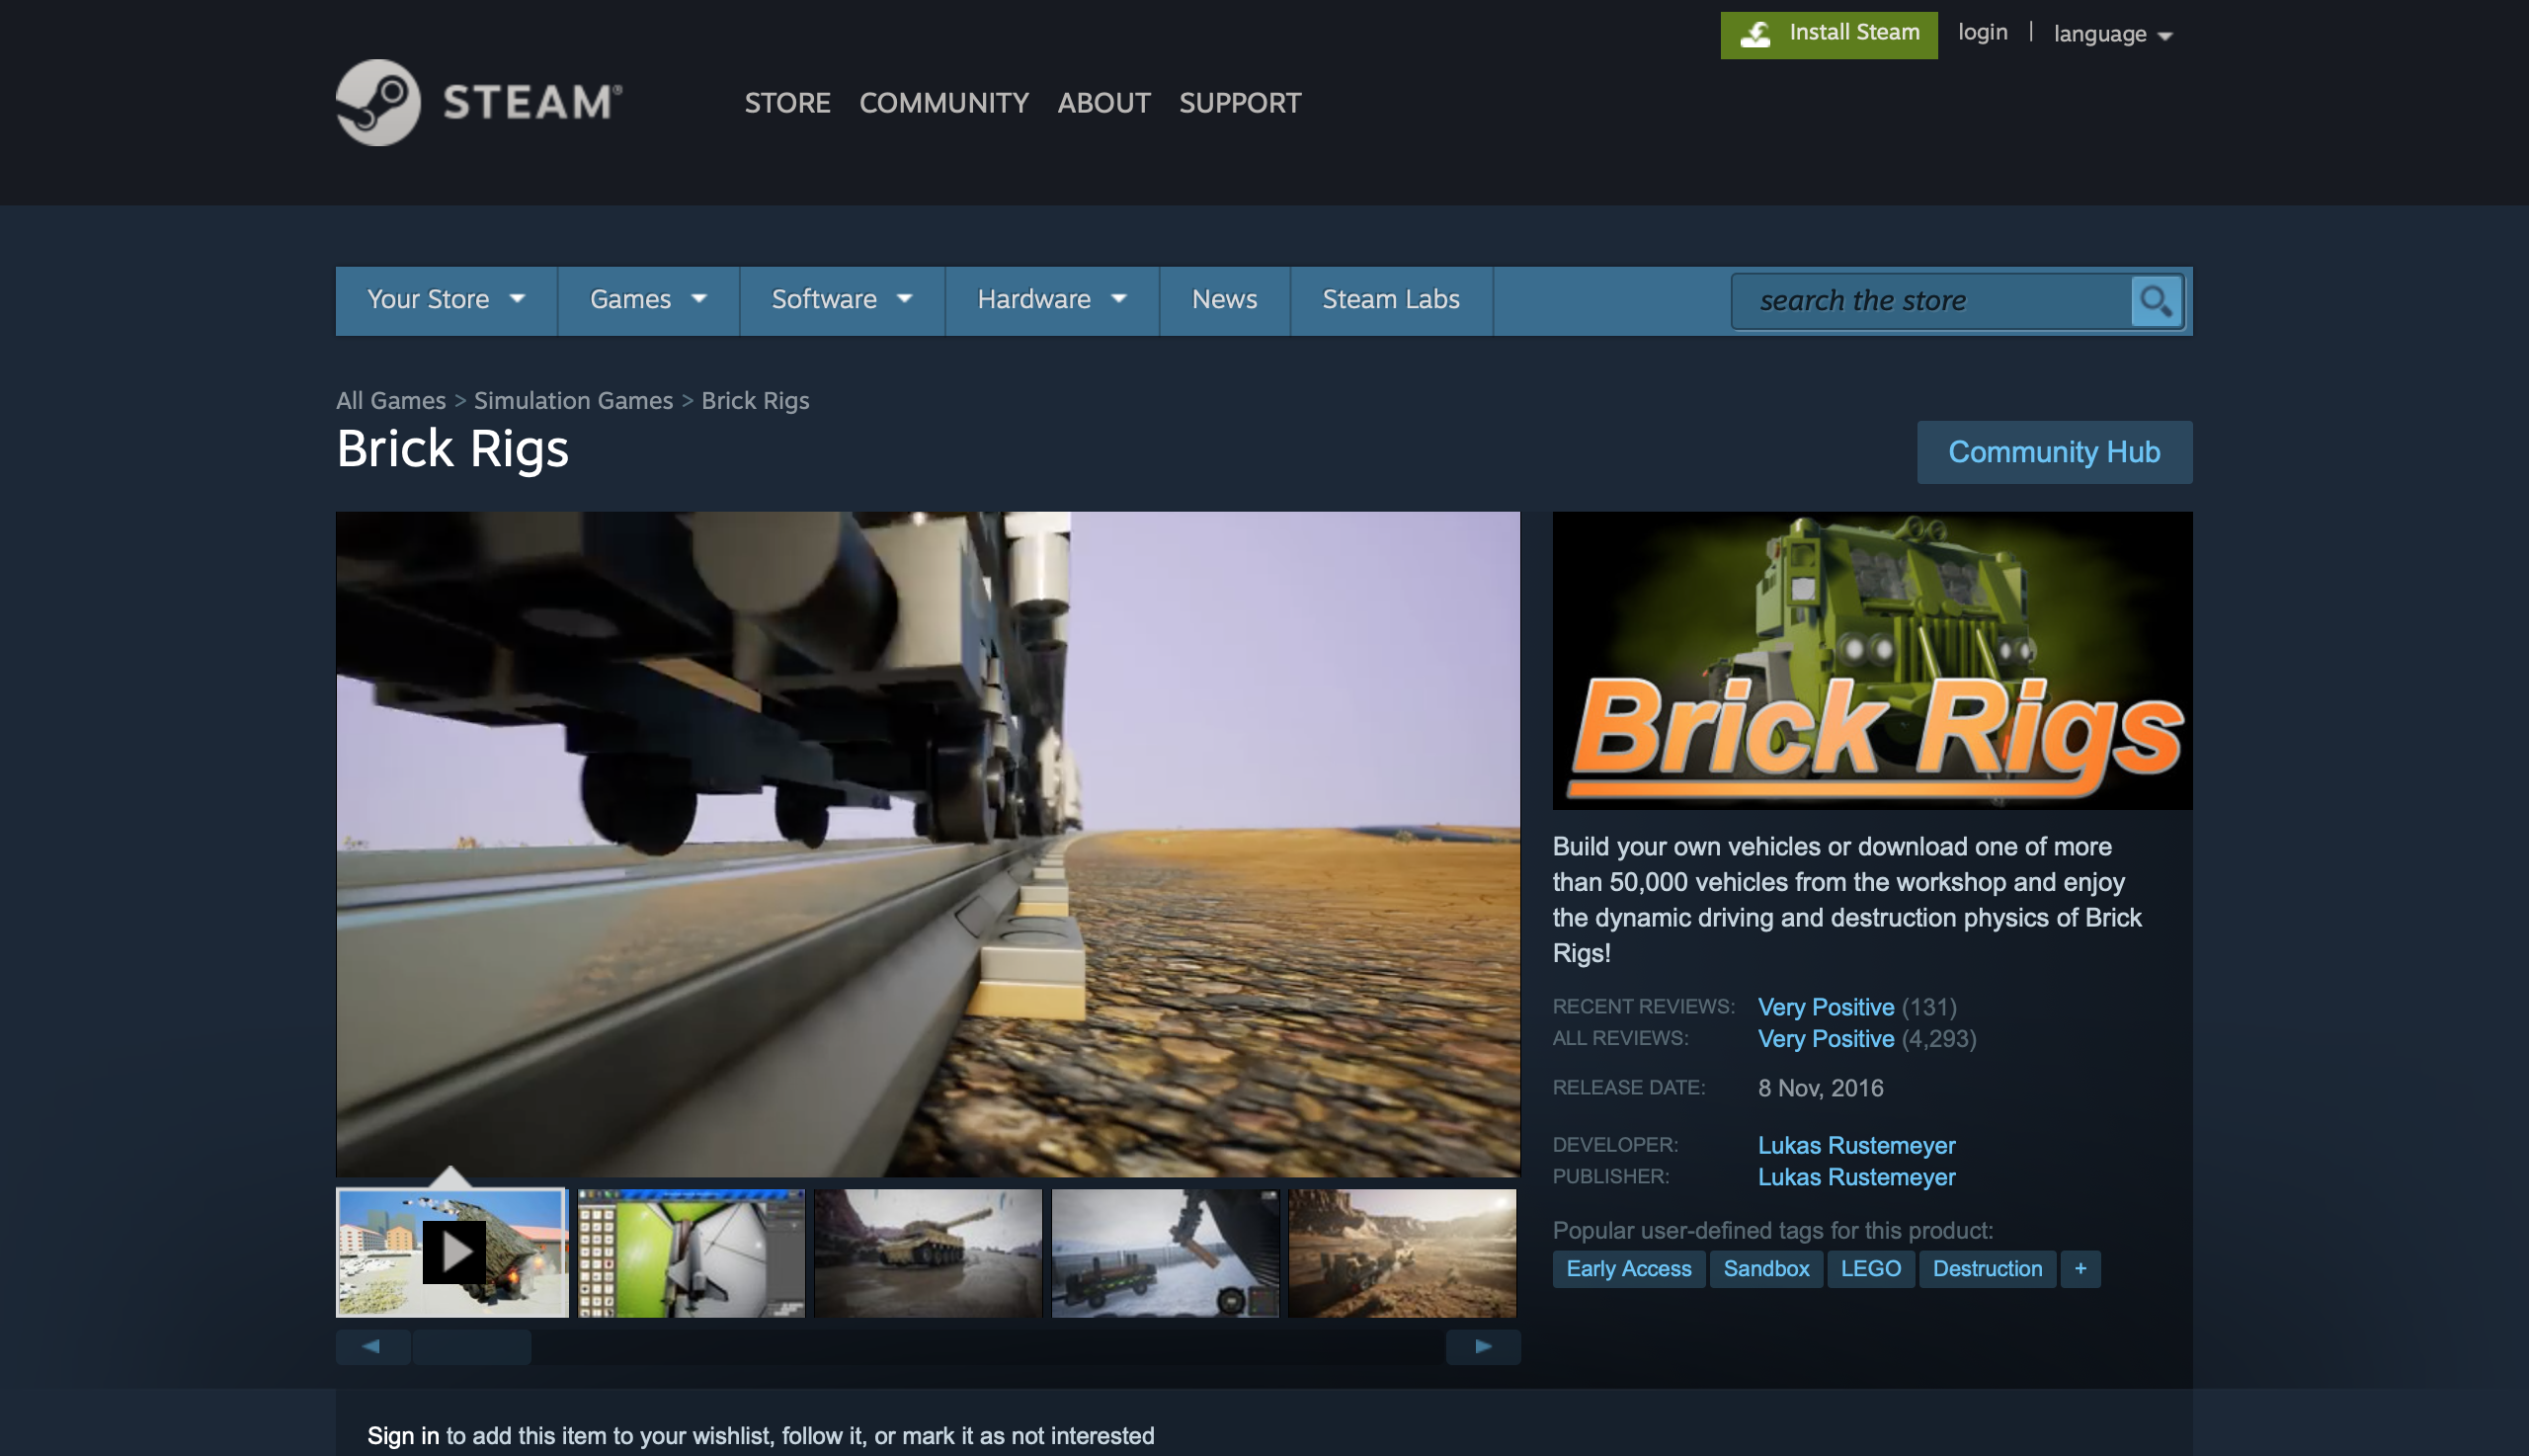Go to ABOUT in top navigation

[x=1104, y=103]
